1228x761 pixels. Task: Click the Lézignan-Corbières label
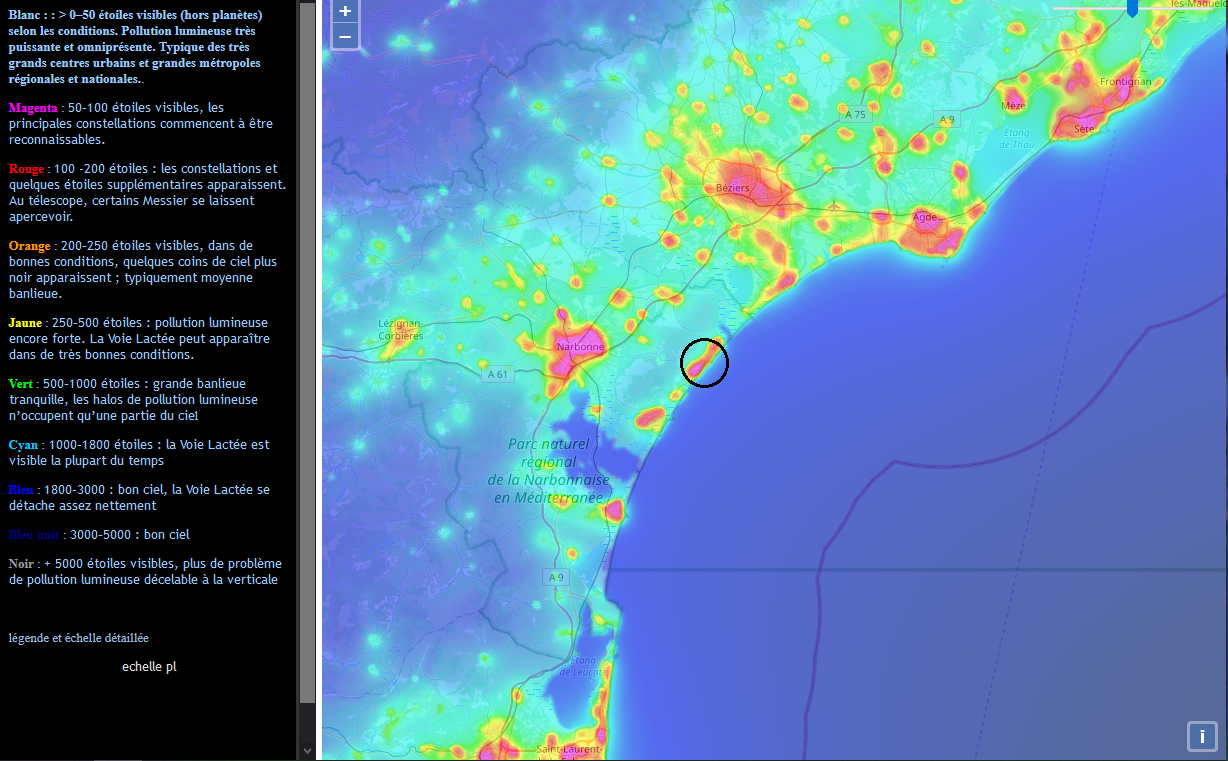pos(400,330)
